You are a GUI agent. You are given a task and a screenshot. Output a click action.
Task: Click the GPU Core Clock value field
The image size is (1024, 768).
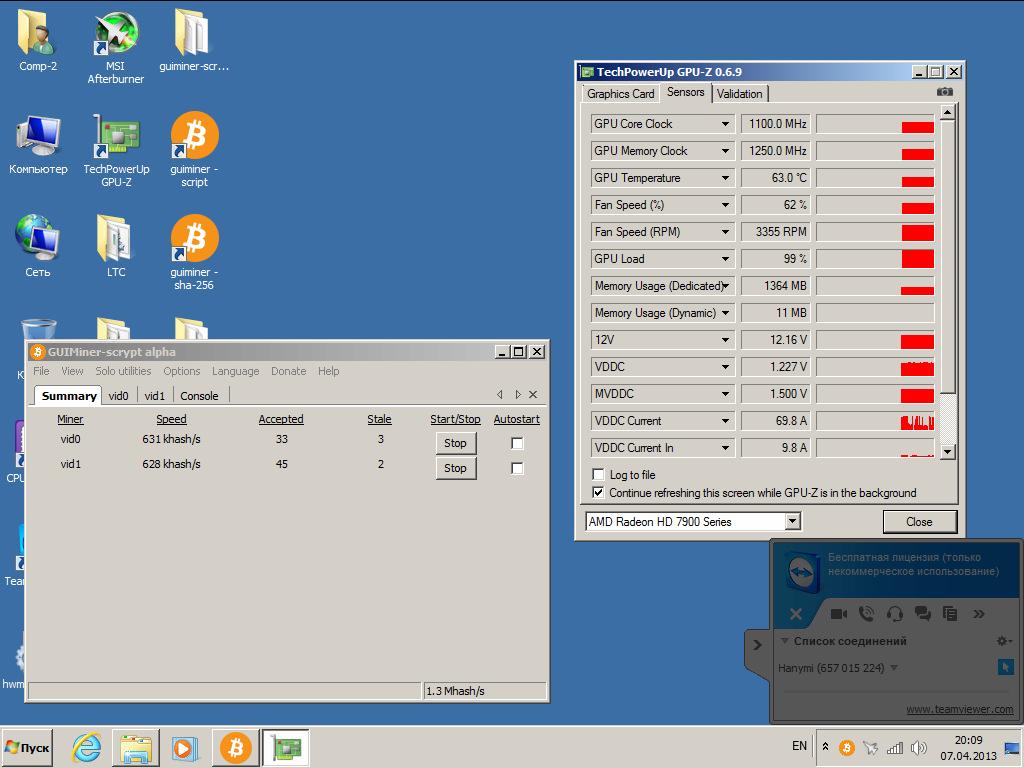coord(775,124)
